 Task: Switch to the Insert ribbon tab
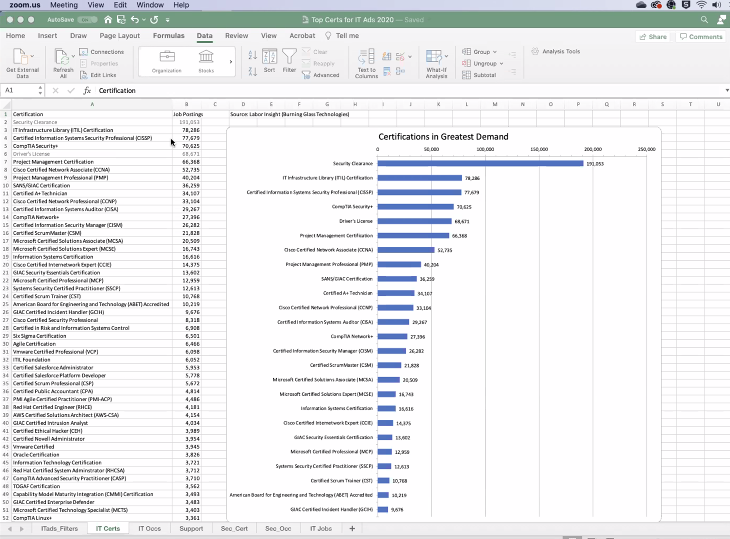pyautogui.click(x=47, y=35)
